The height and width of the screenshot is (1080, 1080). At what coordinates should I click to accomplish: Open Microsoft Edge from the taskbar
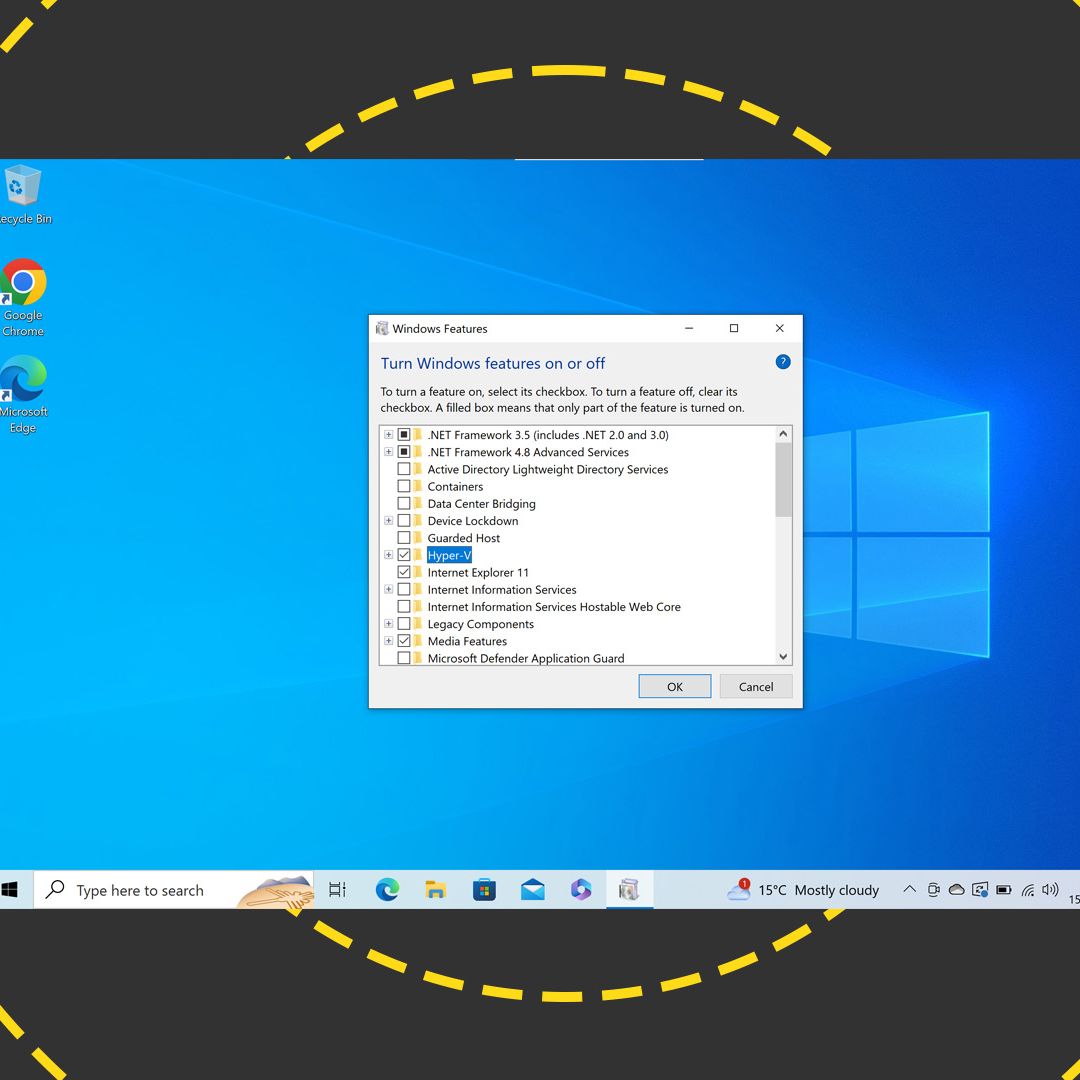point(386,889)
